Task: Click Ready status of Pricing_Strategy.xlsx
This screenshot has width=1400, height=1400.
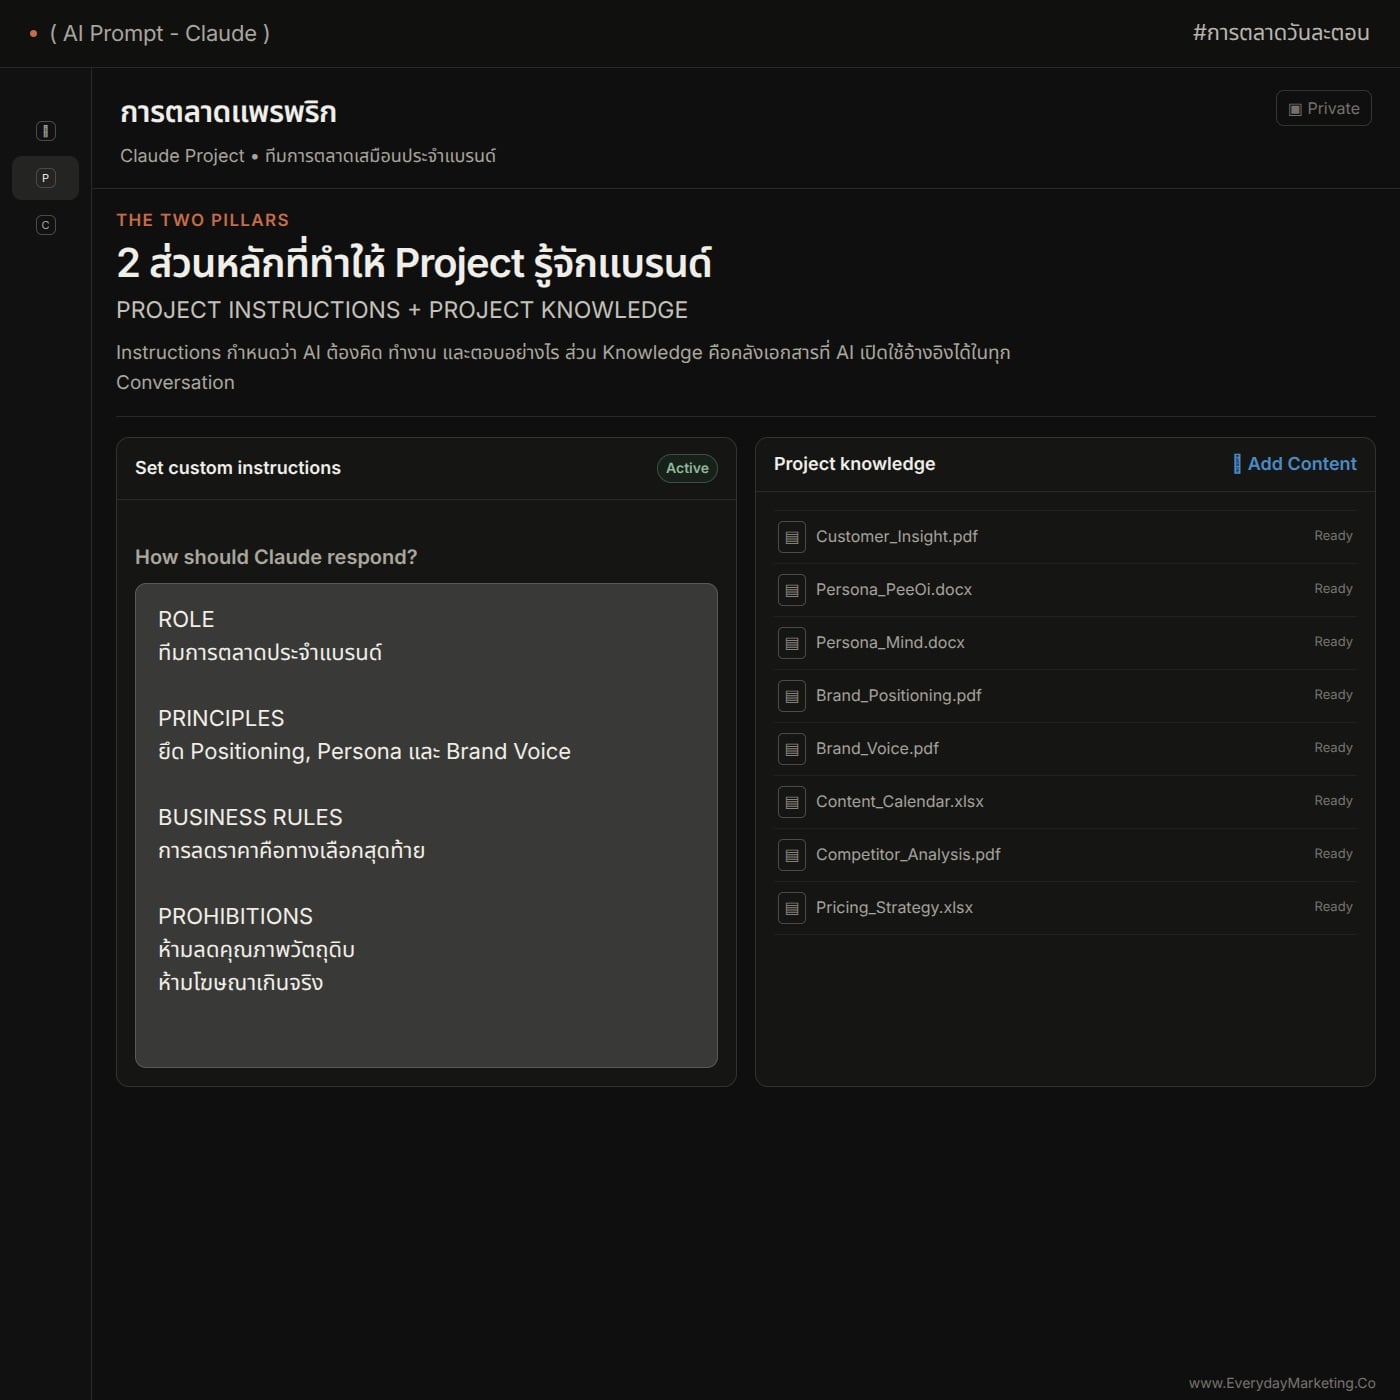Action: coord(1333,907)
